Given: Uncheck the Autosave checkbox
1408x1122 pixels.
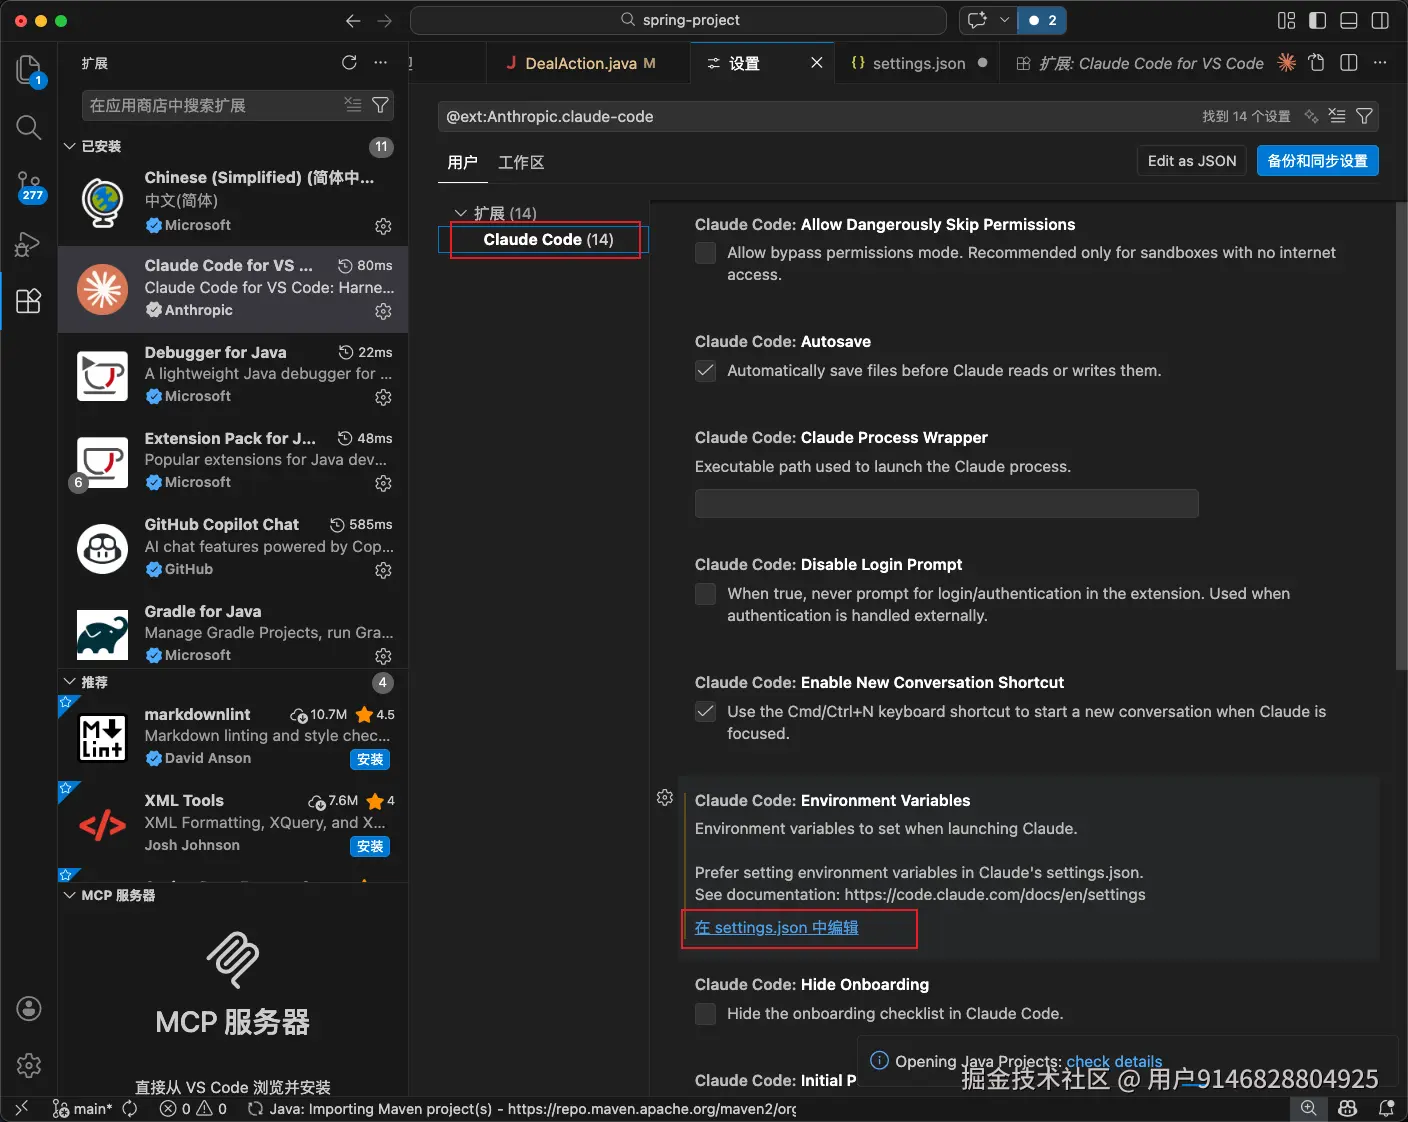Looking at the screenshot, I should click(706, 371).
